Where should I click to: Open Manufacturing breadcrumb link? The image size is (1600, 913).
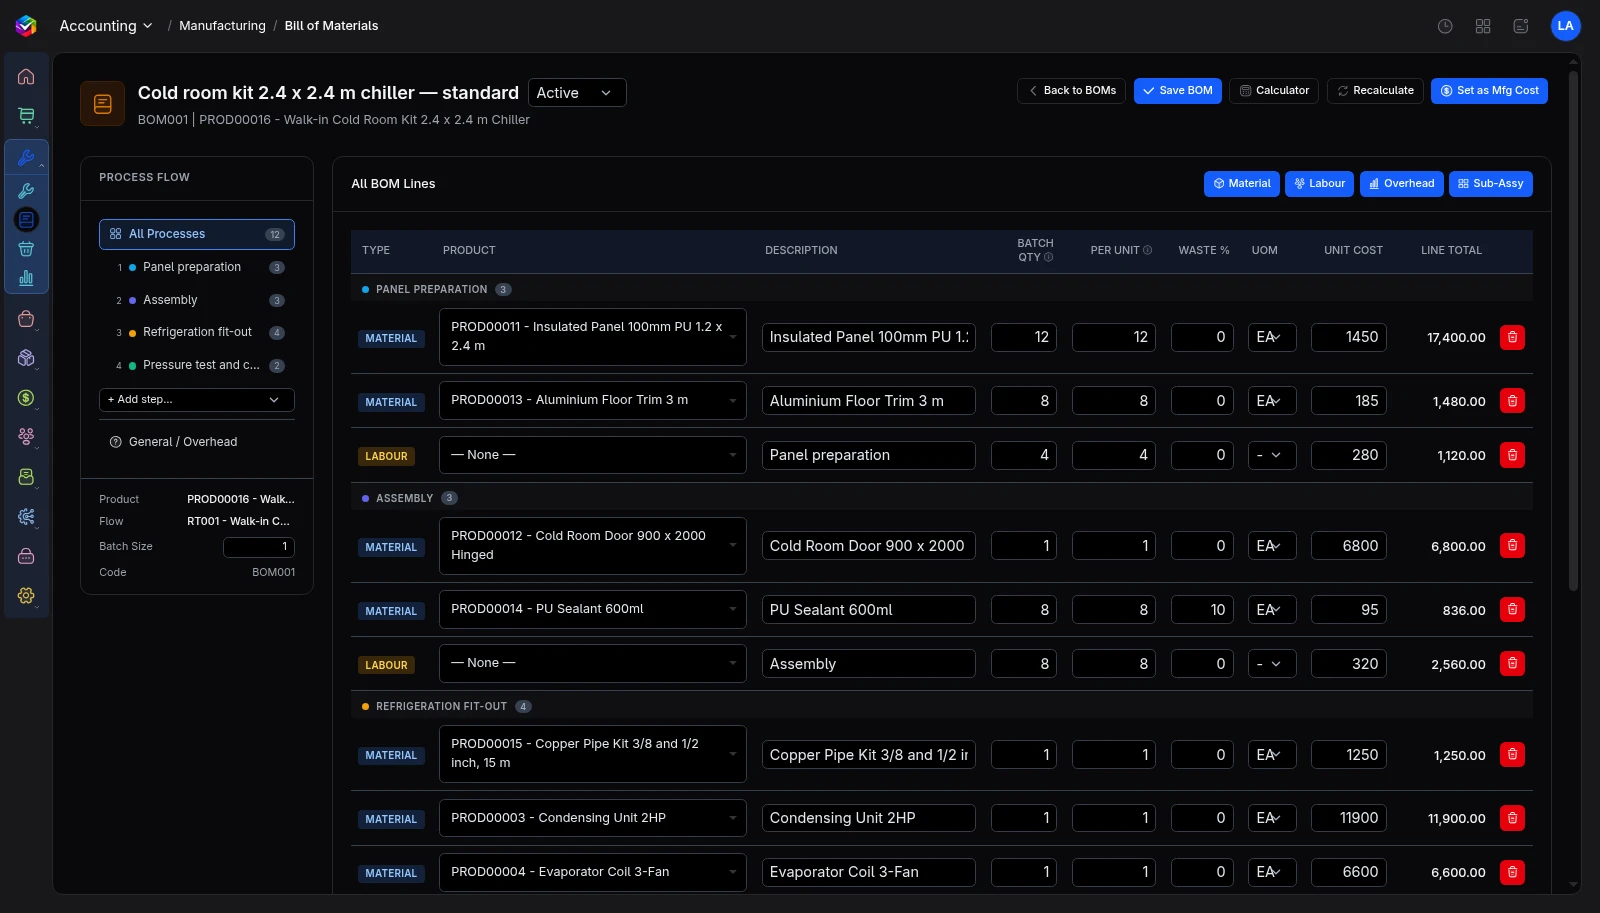222,26
